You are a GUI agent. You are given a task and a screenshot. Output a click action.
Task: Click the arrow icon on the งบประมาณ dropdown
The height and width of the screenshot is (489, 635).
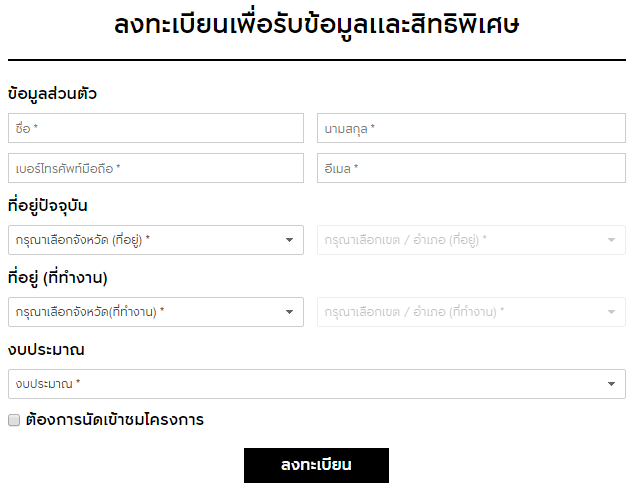click(x=611, y=384)
